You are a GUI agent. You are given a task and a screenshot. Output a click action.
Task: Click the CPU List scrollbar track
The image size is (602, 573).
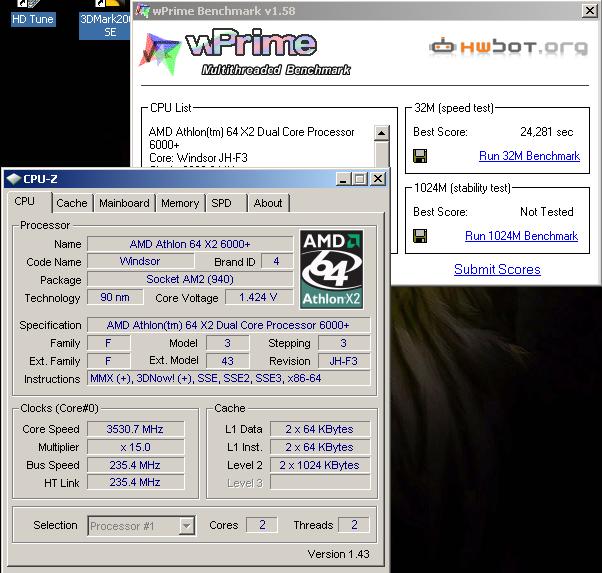tap(381, 154)
